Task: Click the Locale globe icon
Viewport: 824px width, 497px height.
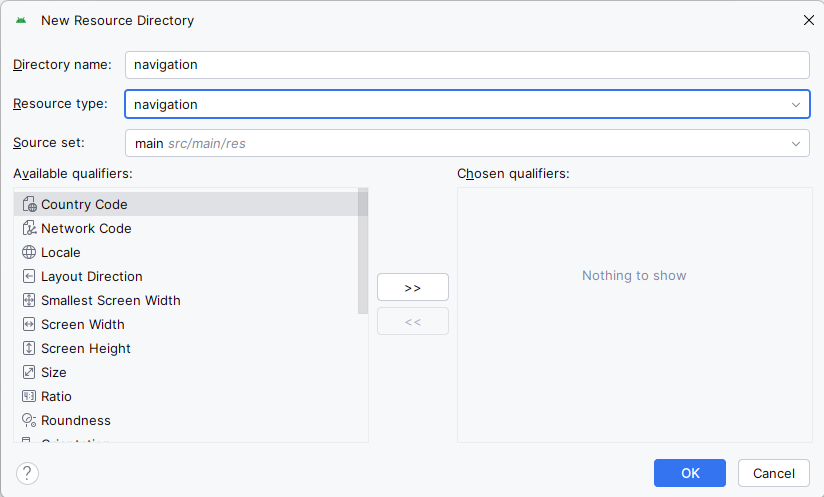Action: click(29, 252)
